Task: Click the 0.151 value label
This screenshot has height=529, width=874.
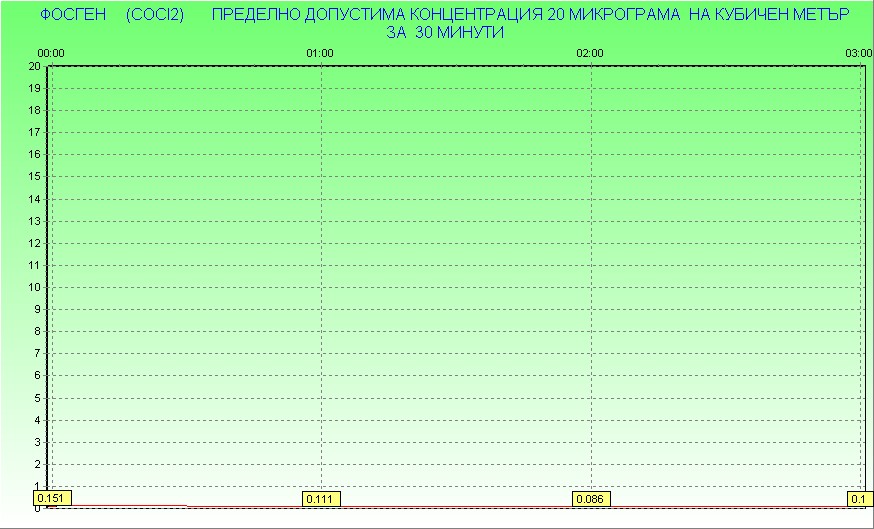Action: (x=48, y=498)
